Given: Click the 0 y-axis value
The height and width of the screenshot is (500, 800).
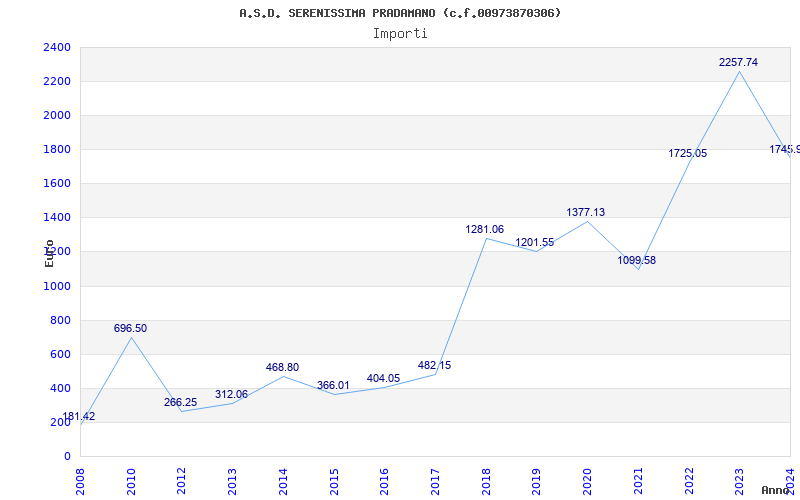Looking at the screenshot, I should pos(67,456).
